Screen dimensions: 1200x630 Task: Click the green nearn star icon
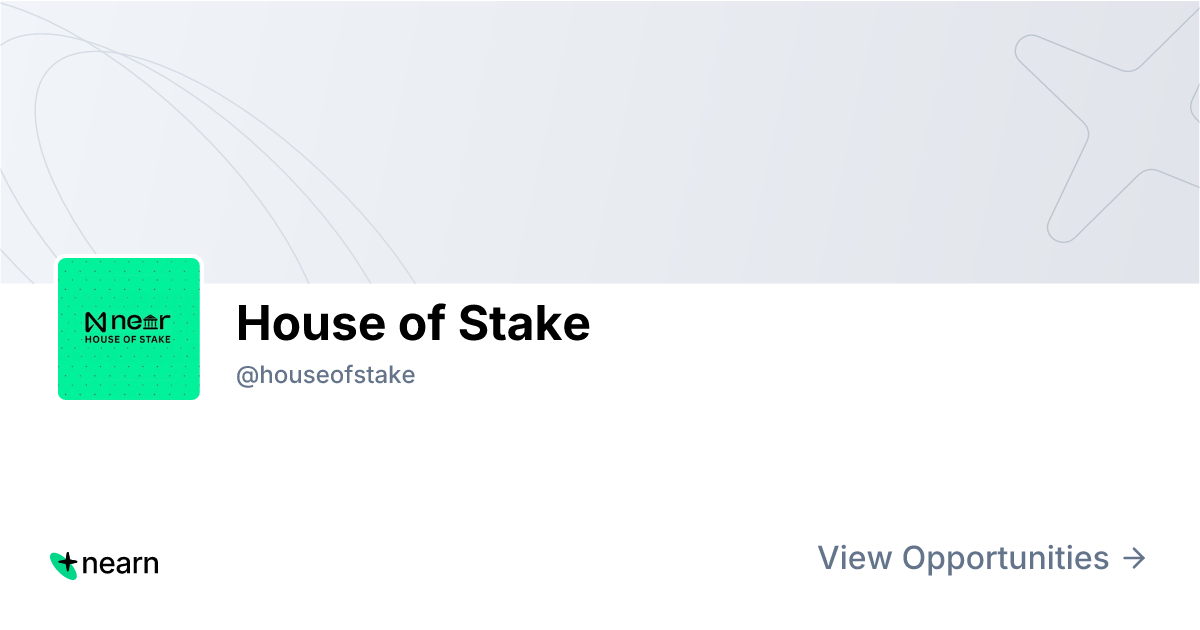tap(64, 564)
